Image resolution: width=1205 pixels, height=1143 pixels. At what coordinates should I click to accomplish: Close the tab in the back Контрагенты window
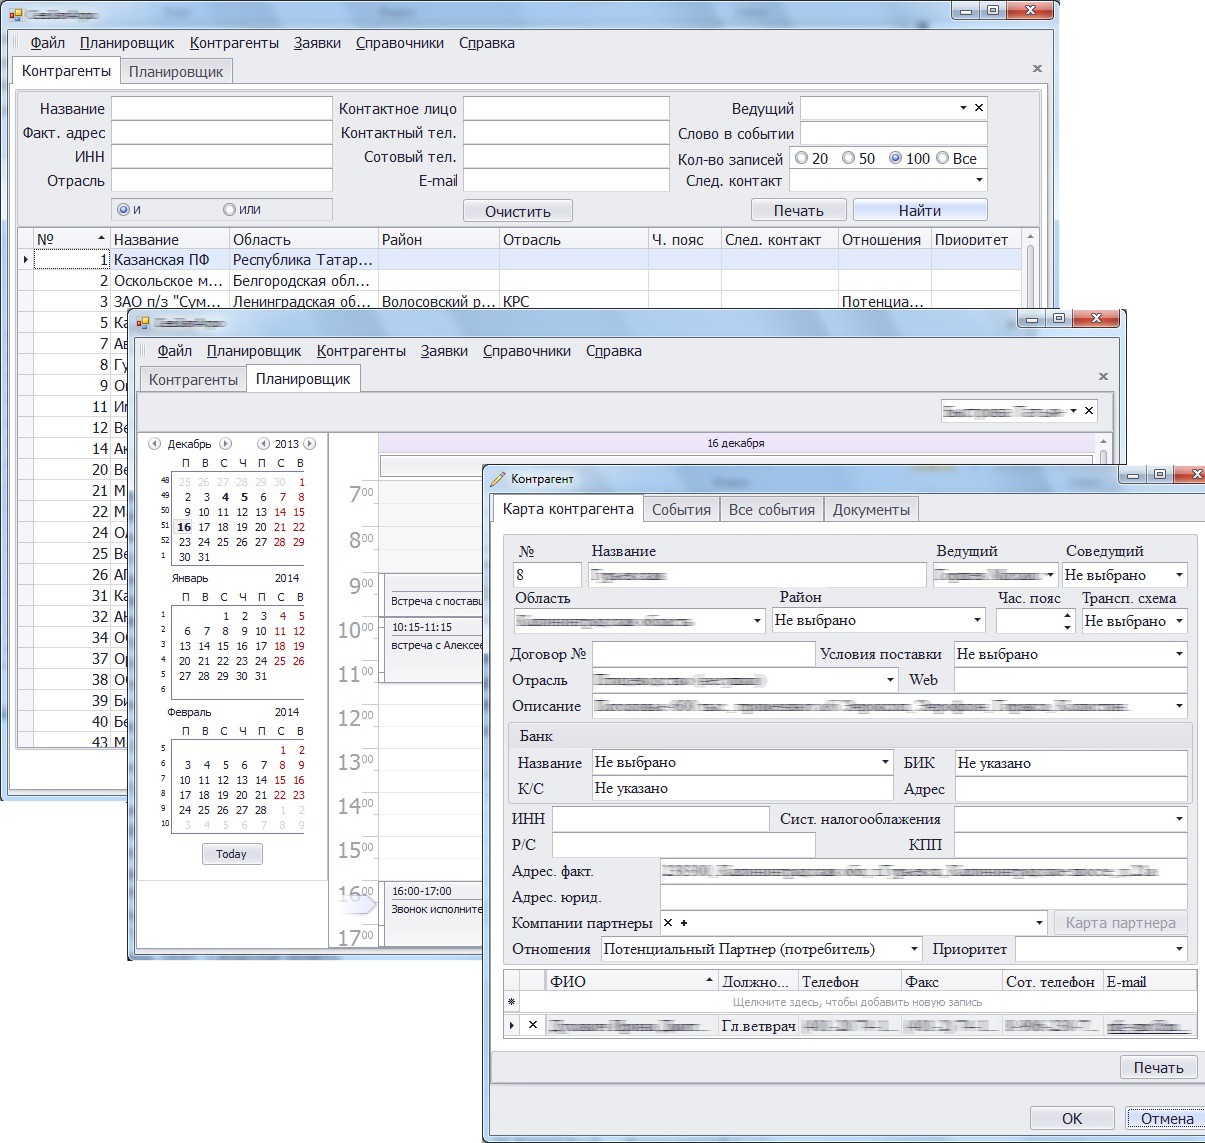click(x=1037, y=69)
